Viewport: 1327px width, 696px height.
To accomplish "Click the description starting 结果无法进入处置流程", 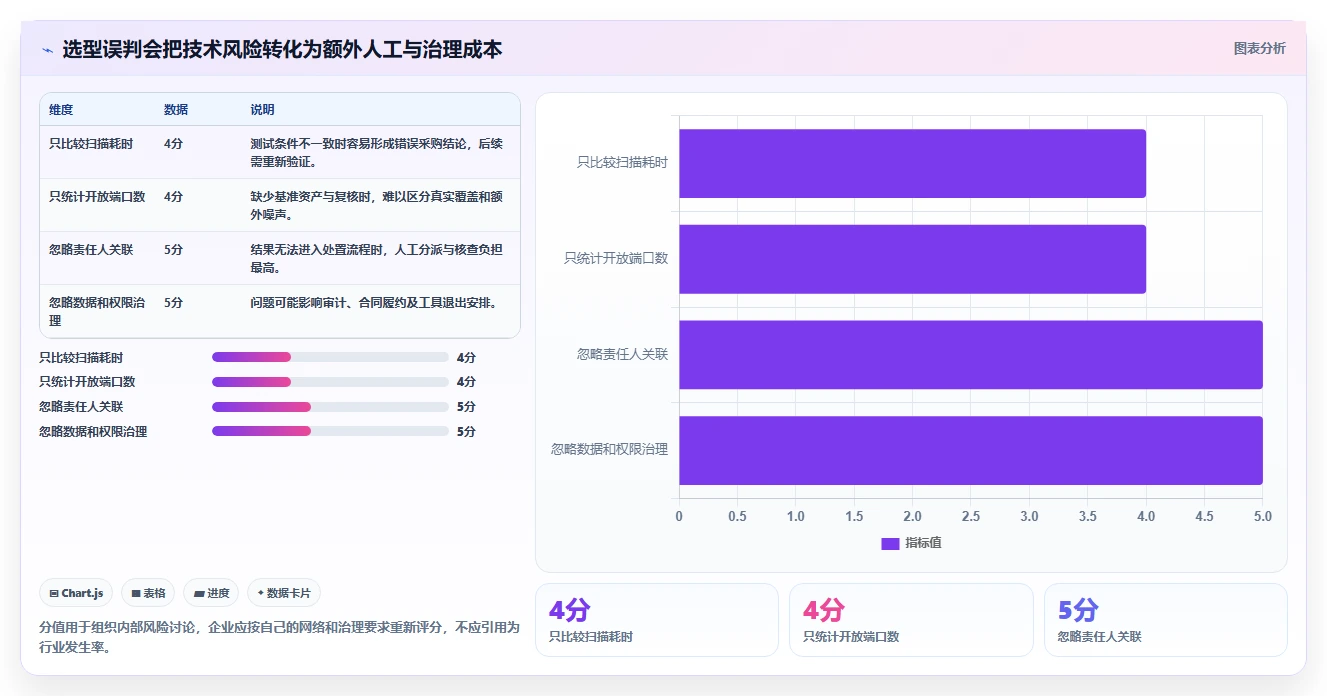I will [x=377, y=258].
